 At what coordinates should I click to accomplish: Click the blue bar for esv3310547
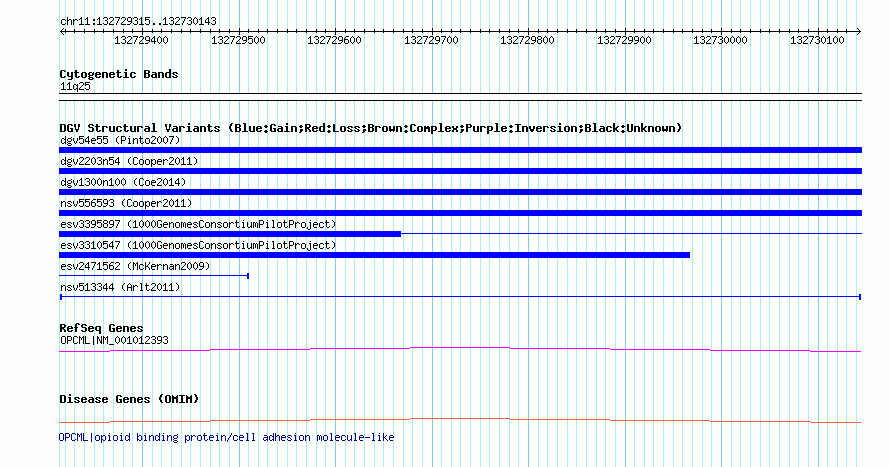375,255
